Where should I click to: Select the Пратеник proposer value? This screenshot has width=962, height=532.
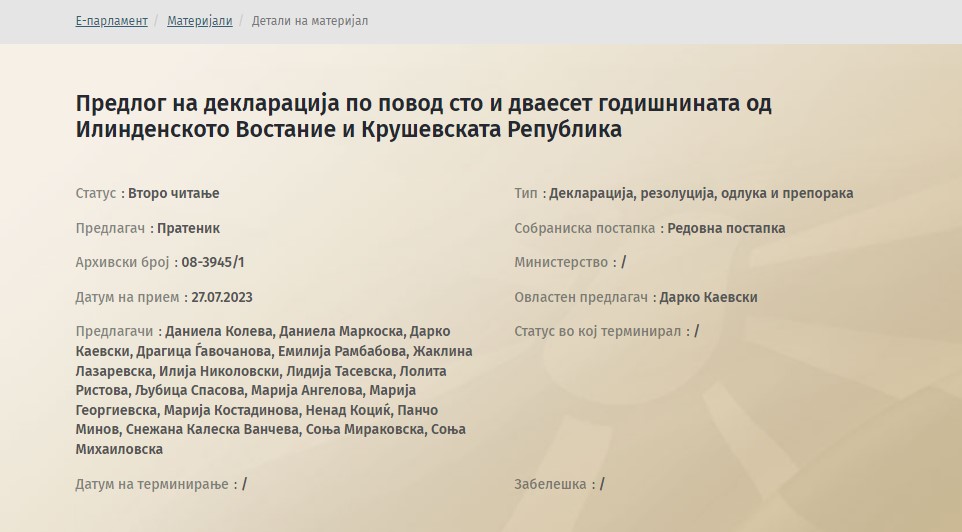188,228
